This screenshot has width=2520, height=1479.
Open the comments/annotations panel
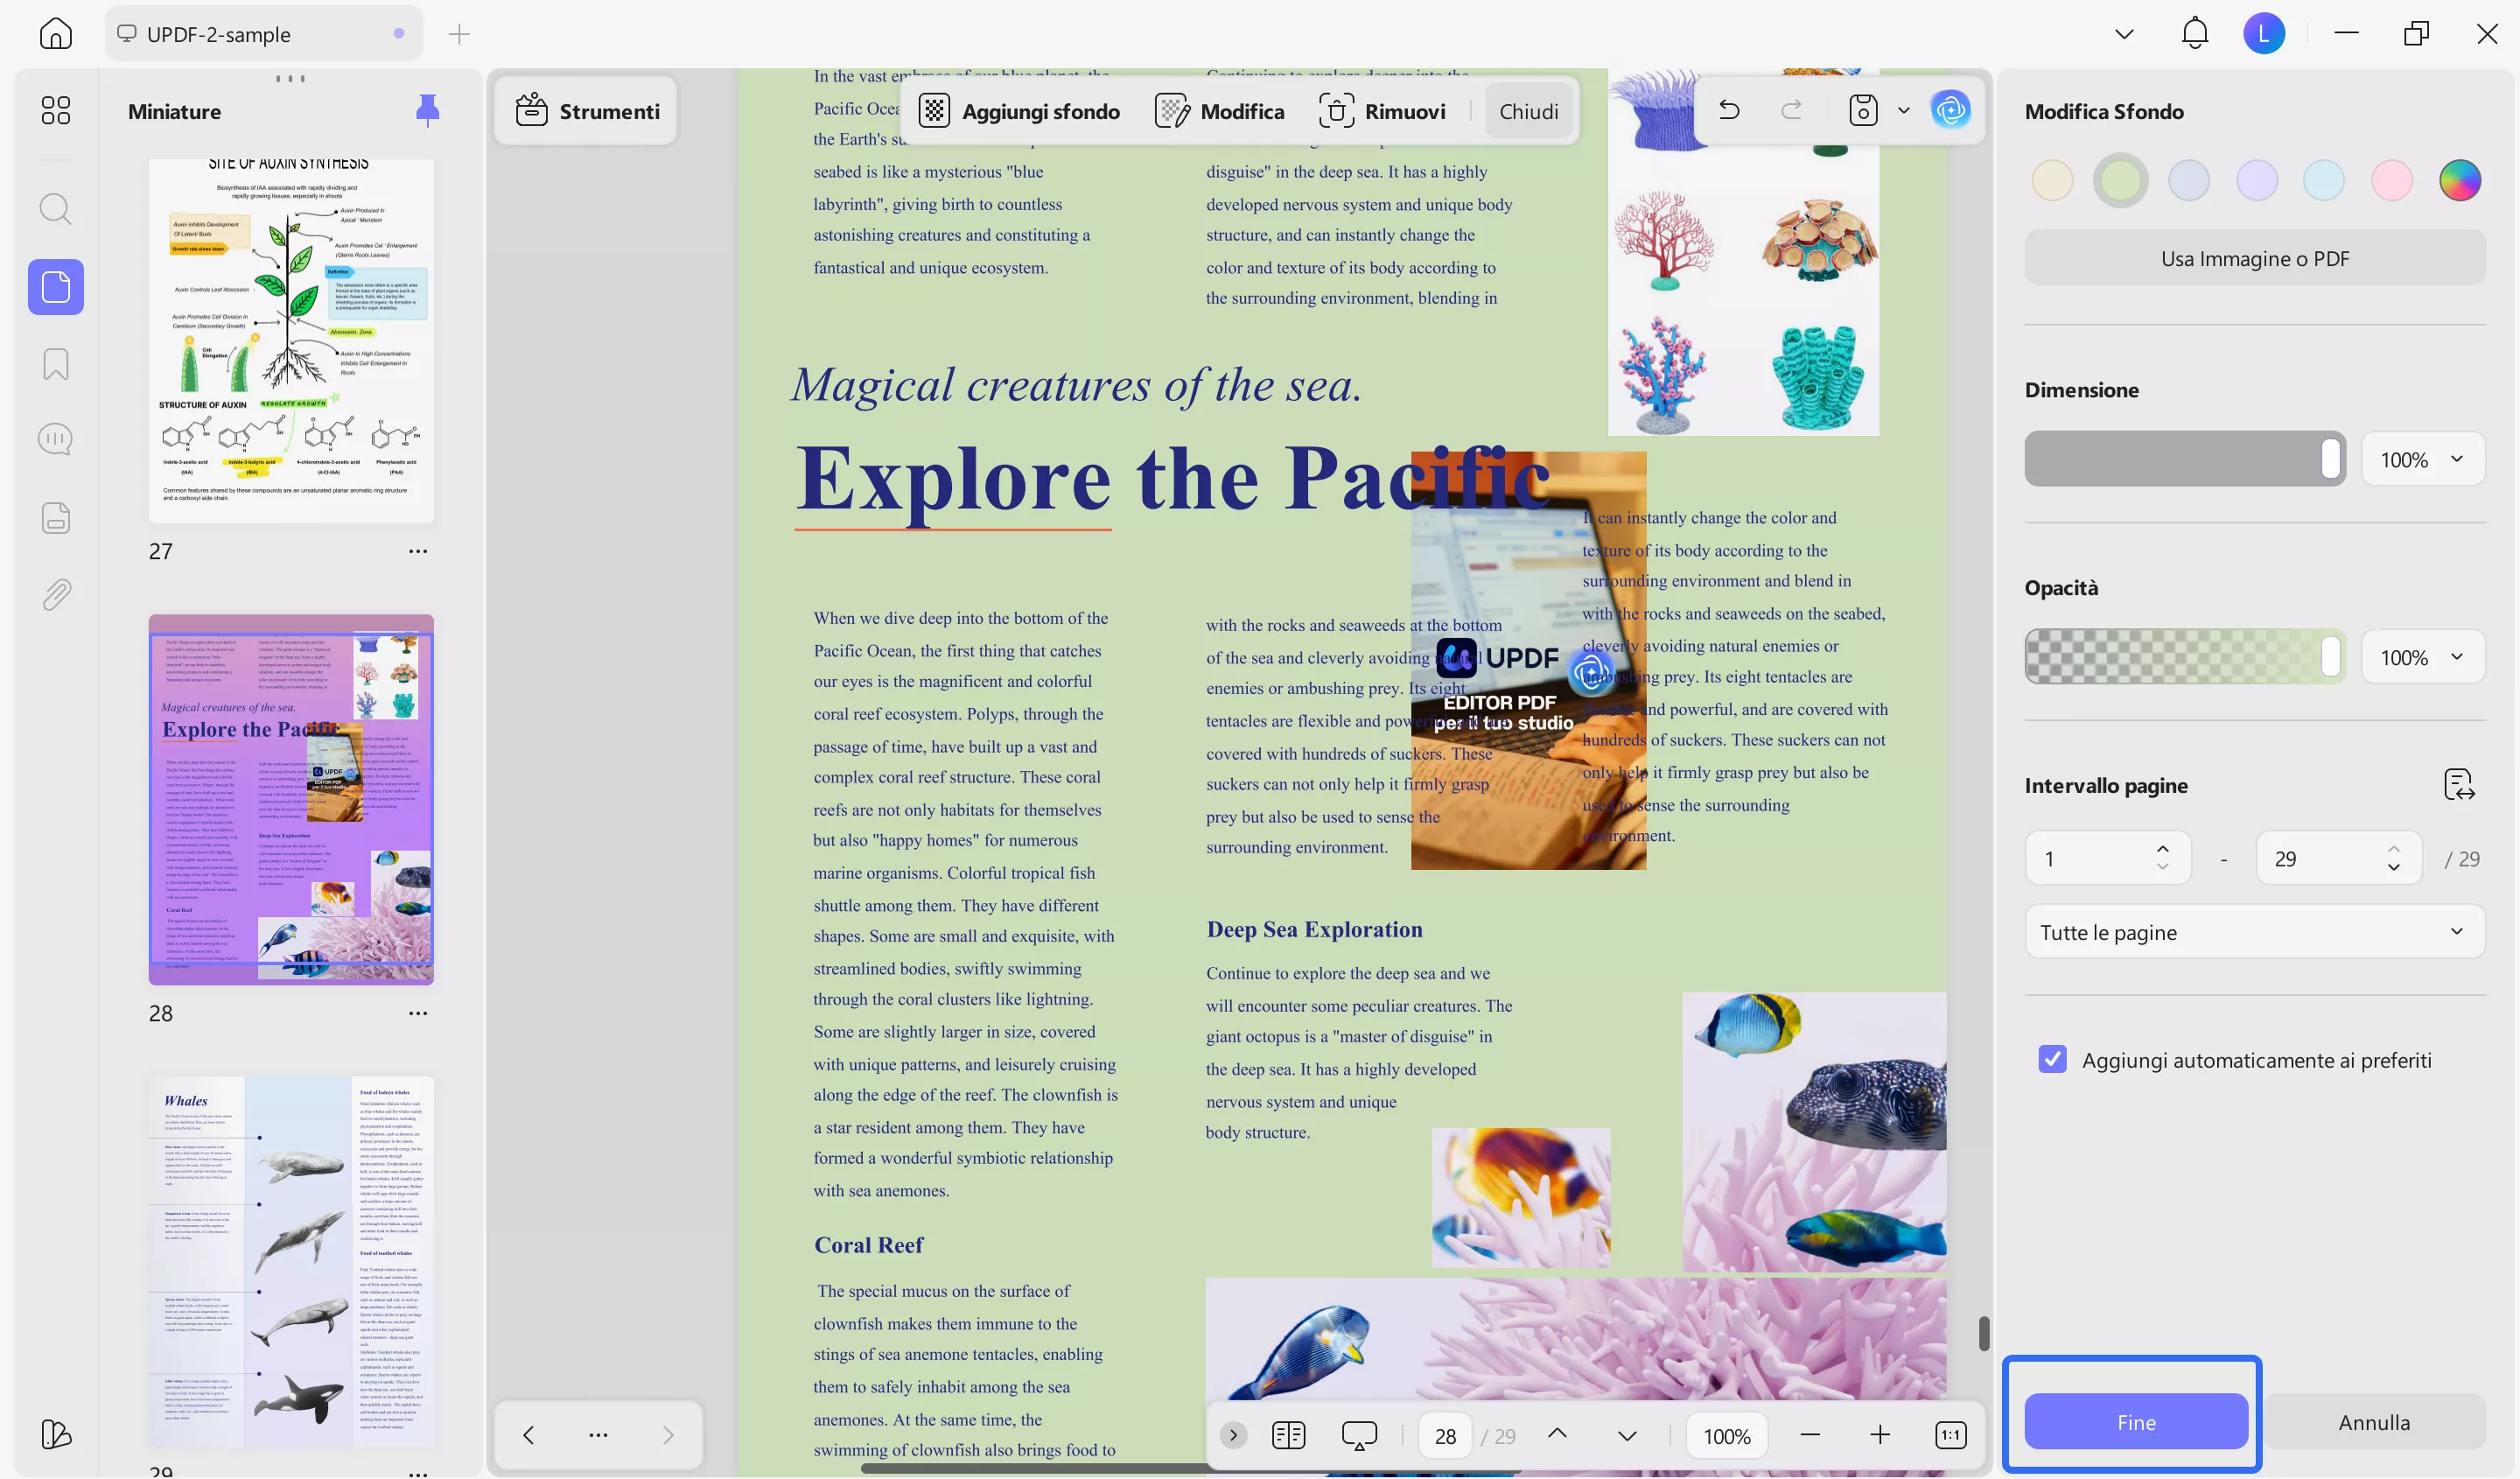click(56, 438)
